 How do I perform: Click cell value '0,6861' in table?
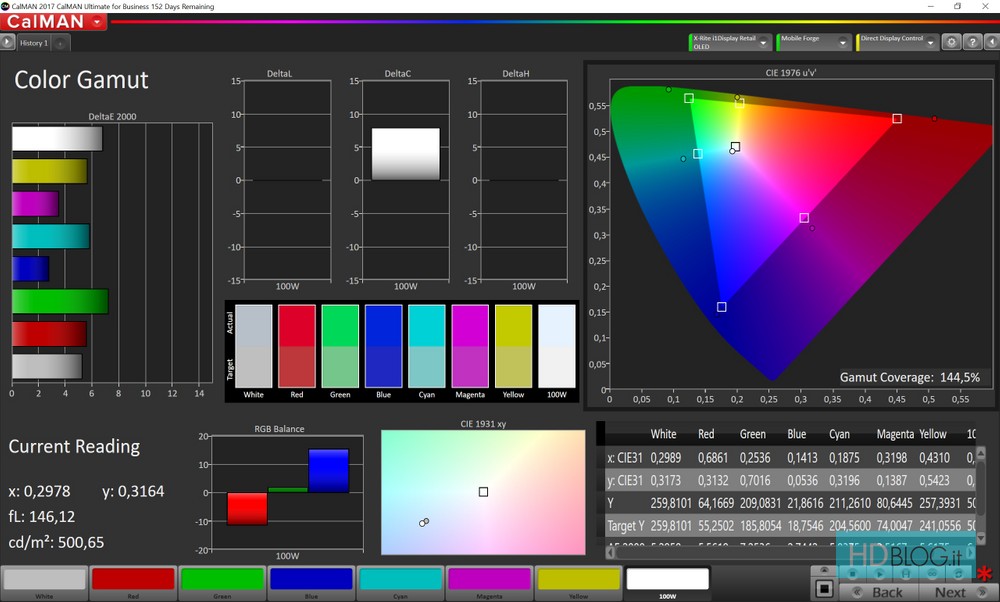pyautogui.click(x=712, y=458)
